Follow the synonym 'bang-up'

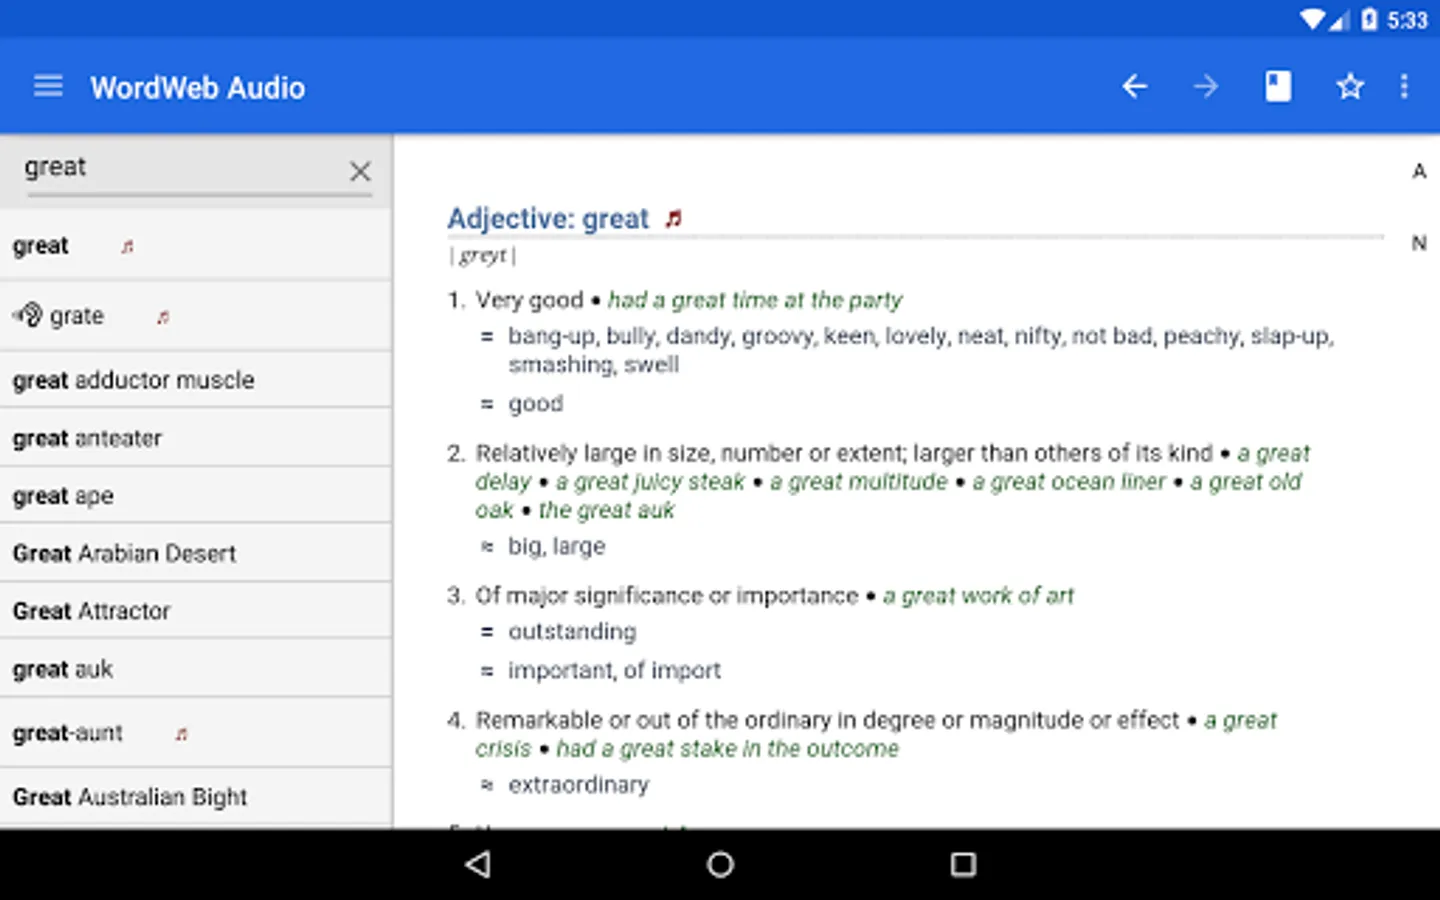[550, 337]
